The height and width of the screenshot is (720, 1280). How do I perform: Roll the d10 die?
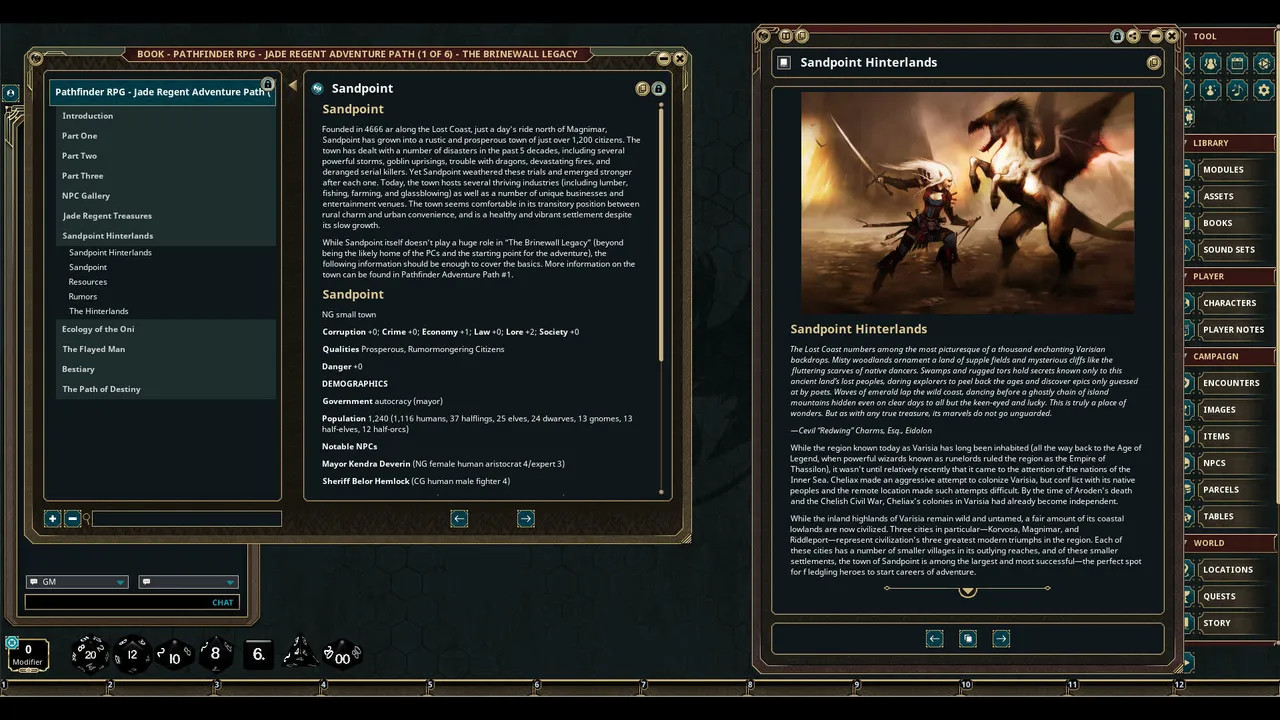coord(174,655)
